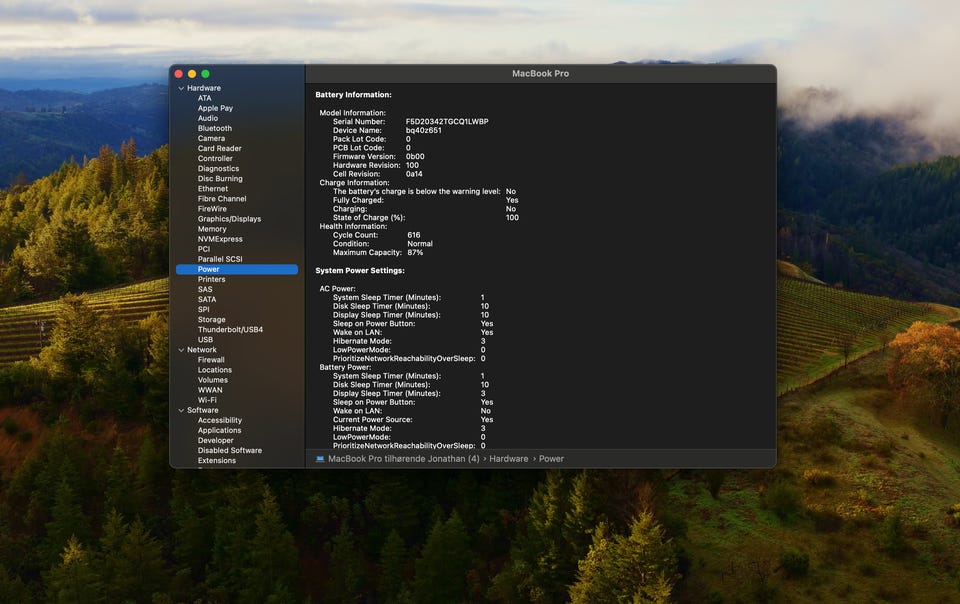Open Fibre Channel in the sidebar

click(x=222, y=199)
